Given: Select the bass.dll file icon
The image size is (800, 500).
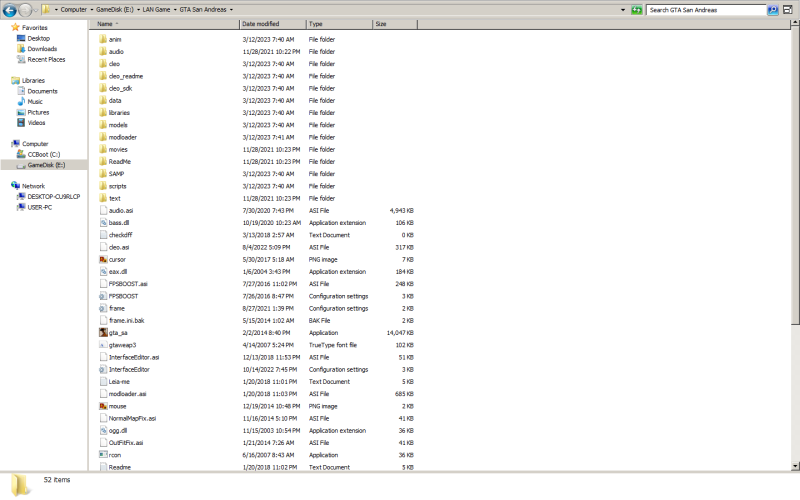Looking at the screenshot, I should [103, 223].
